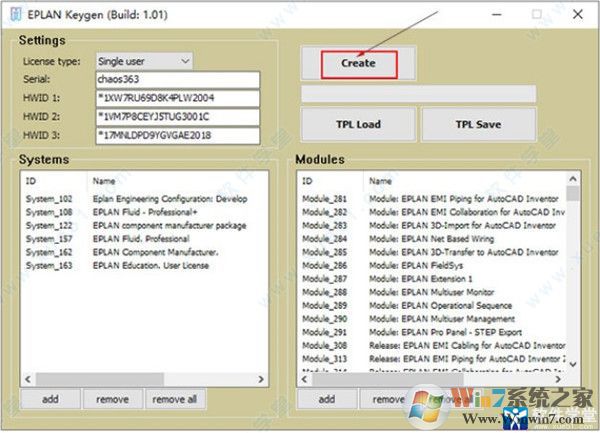Image resolution: width=600 pixels, height=433 pixels.
Task: Click the add button under Systems
Action: (51, 399)
